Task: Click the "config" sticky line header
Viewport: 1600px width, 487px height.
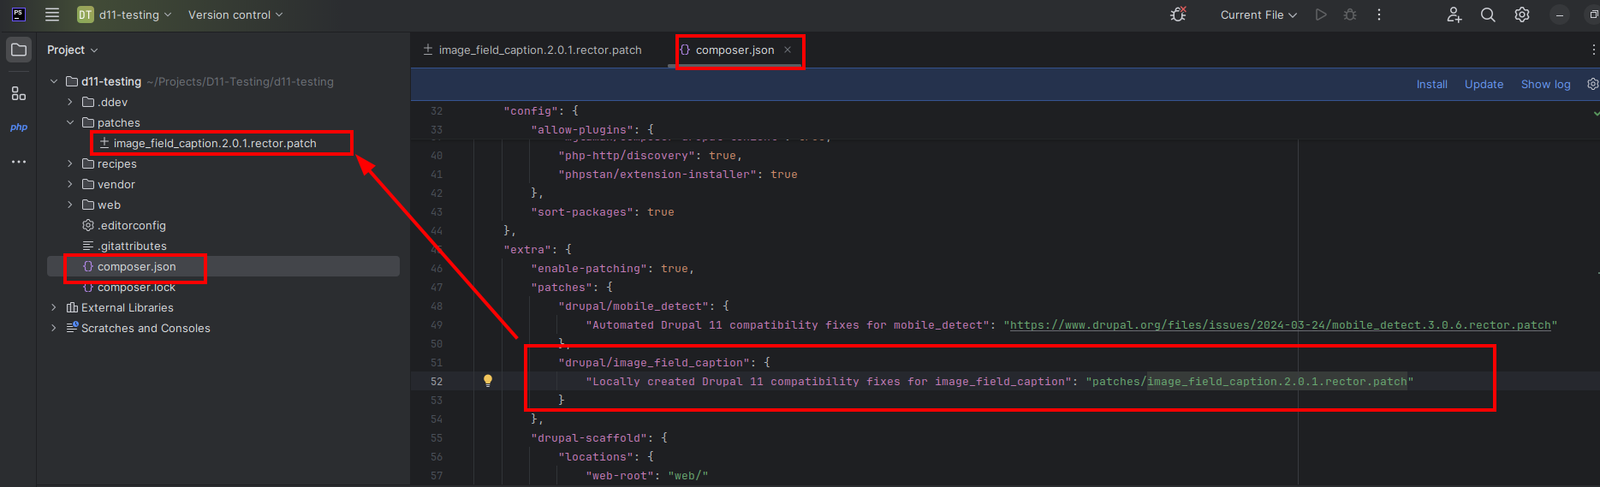Action: pyautogui.click(x=541, y=111)
